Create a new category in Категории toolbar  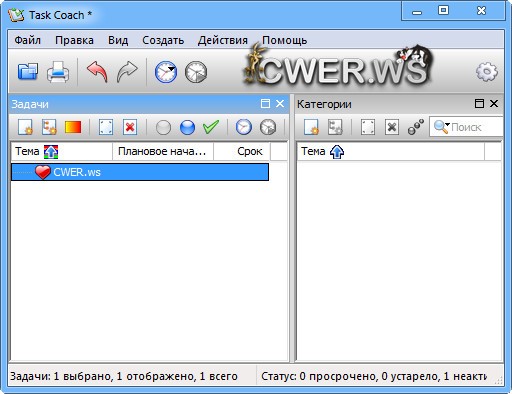pos(311,127)
